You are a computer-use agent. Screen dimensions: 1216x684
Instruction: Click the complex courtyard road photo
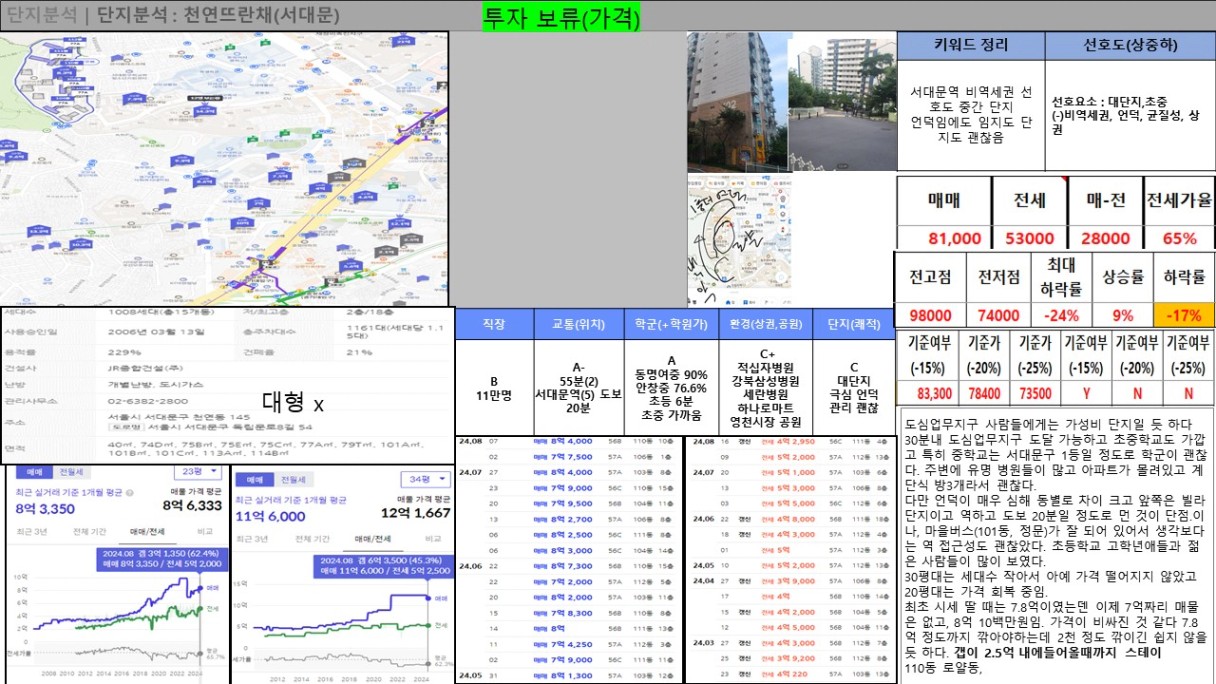(x=842, y=103)
